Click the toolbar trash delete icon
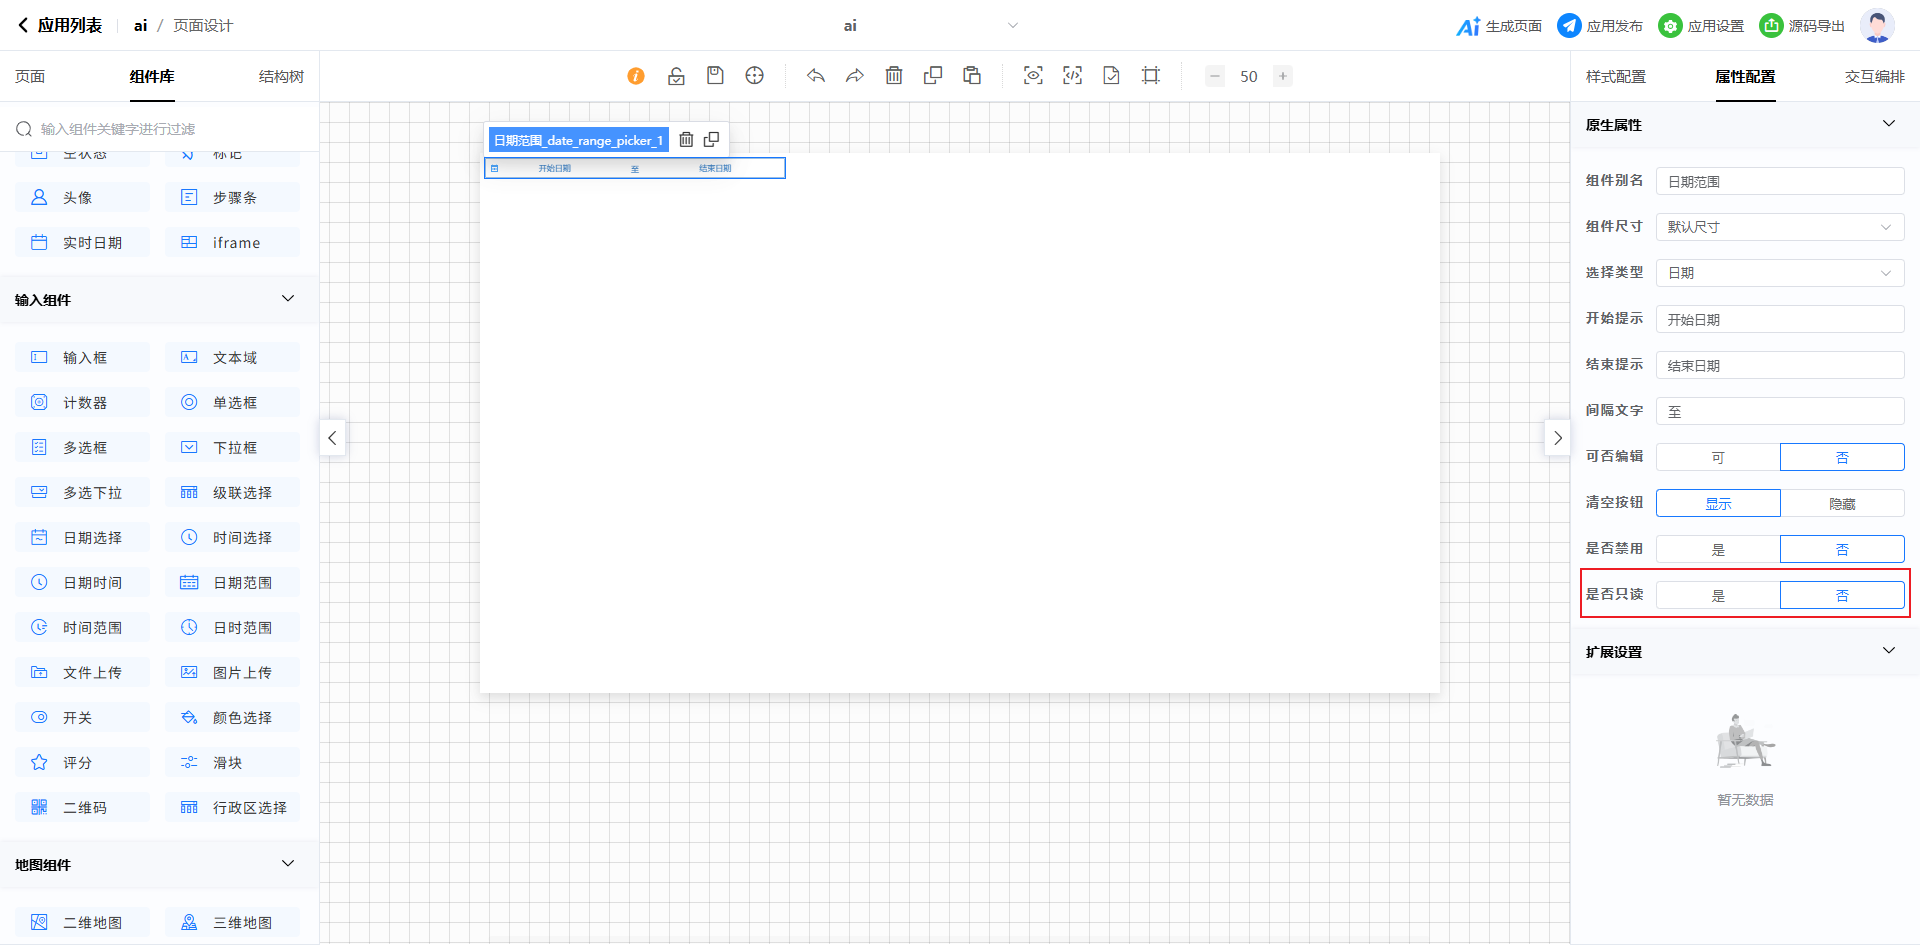The width and height of the screenshot is (1920, 945). [x=894, y=76]
